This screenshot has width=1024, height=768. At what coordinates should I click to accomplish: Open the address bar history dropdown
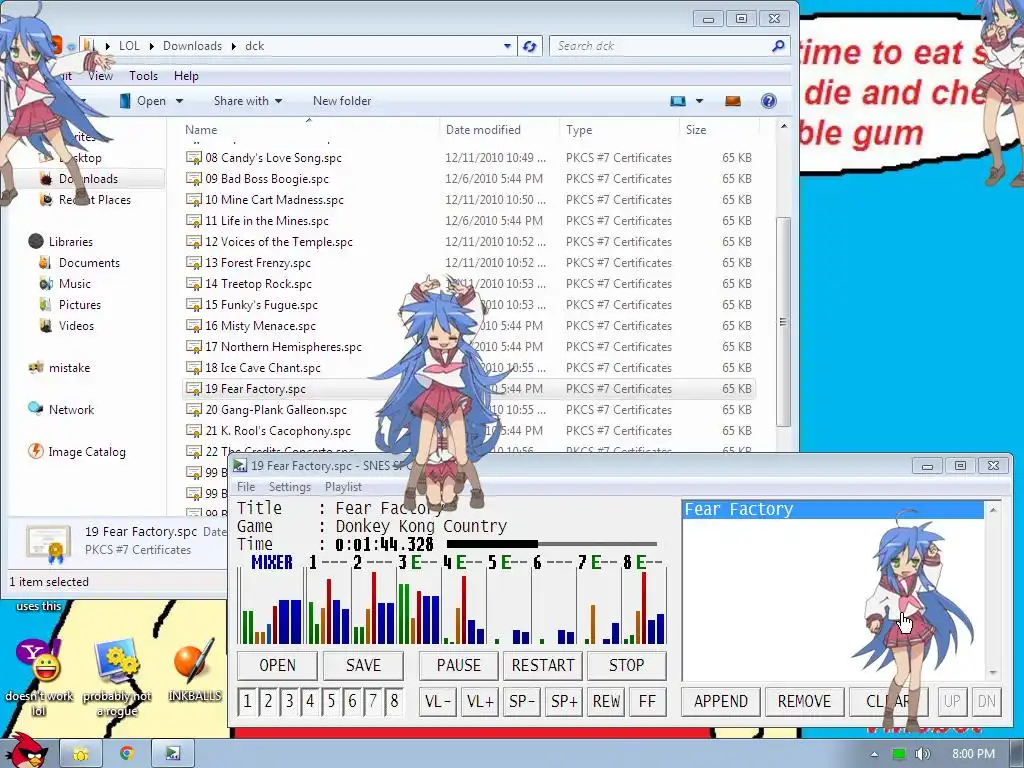pos(507,46)
